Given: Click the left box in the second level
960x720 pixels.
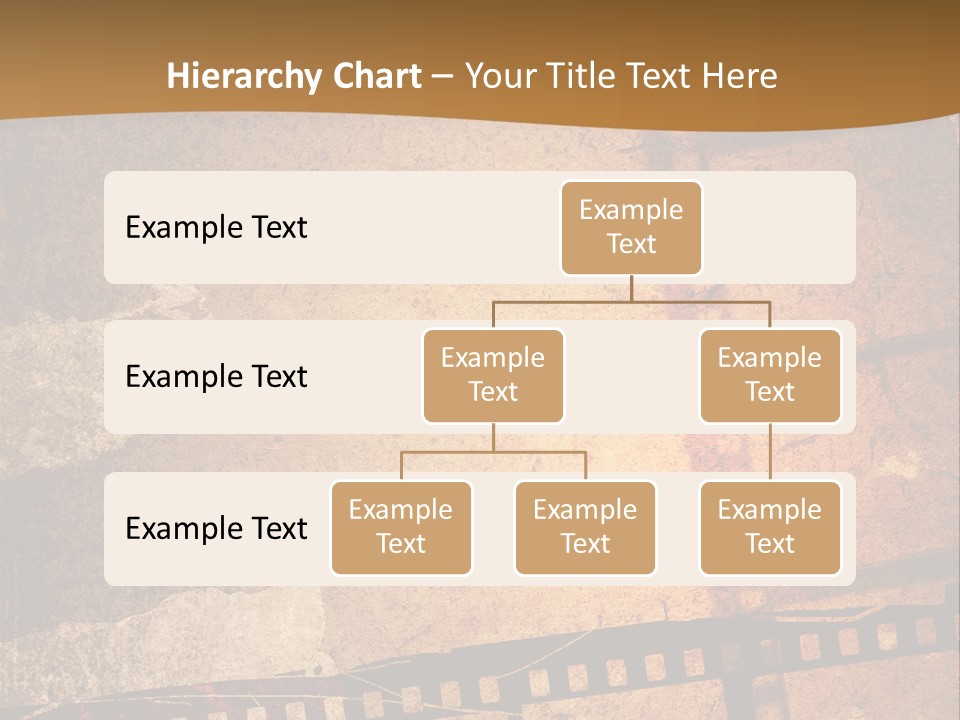Looking at the screenshot, I should click(x=493, y=375).
